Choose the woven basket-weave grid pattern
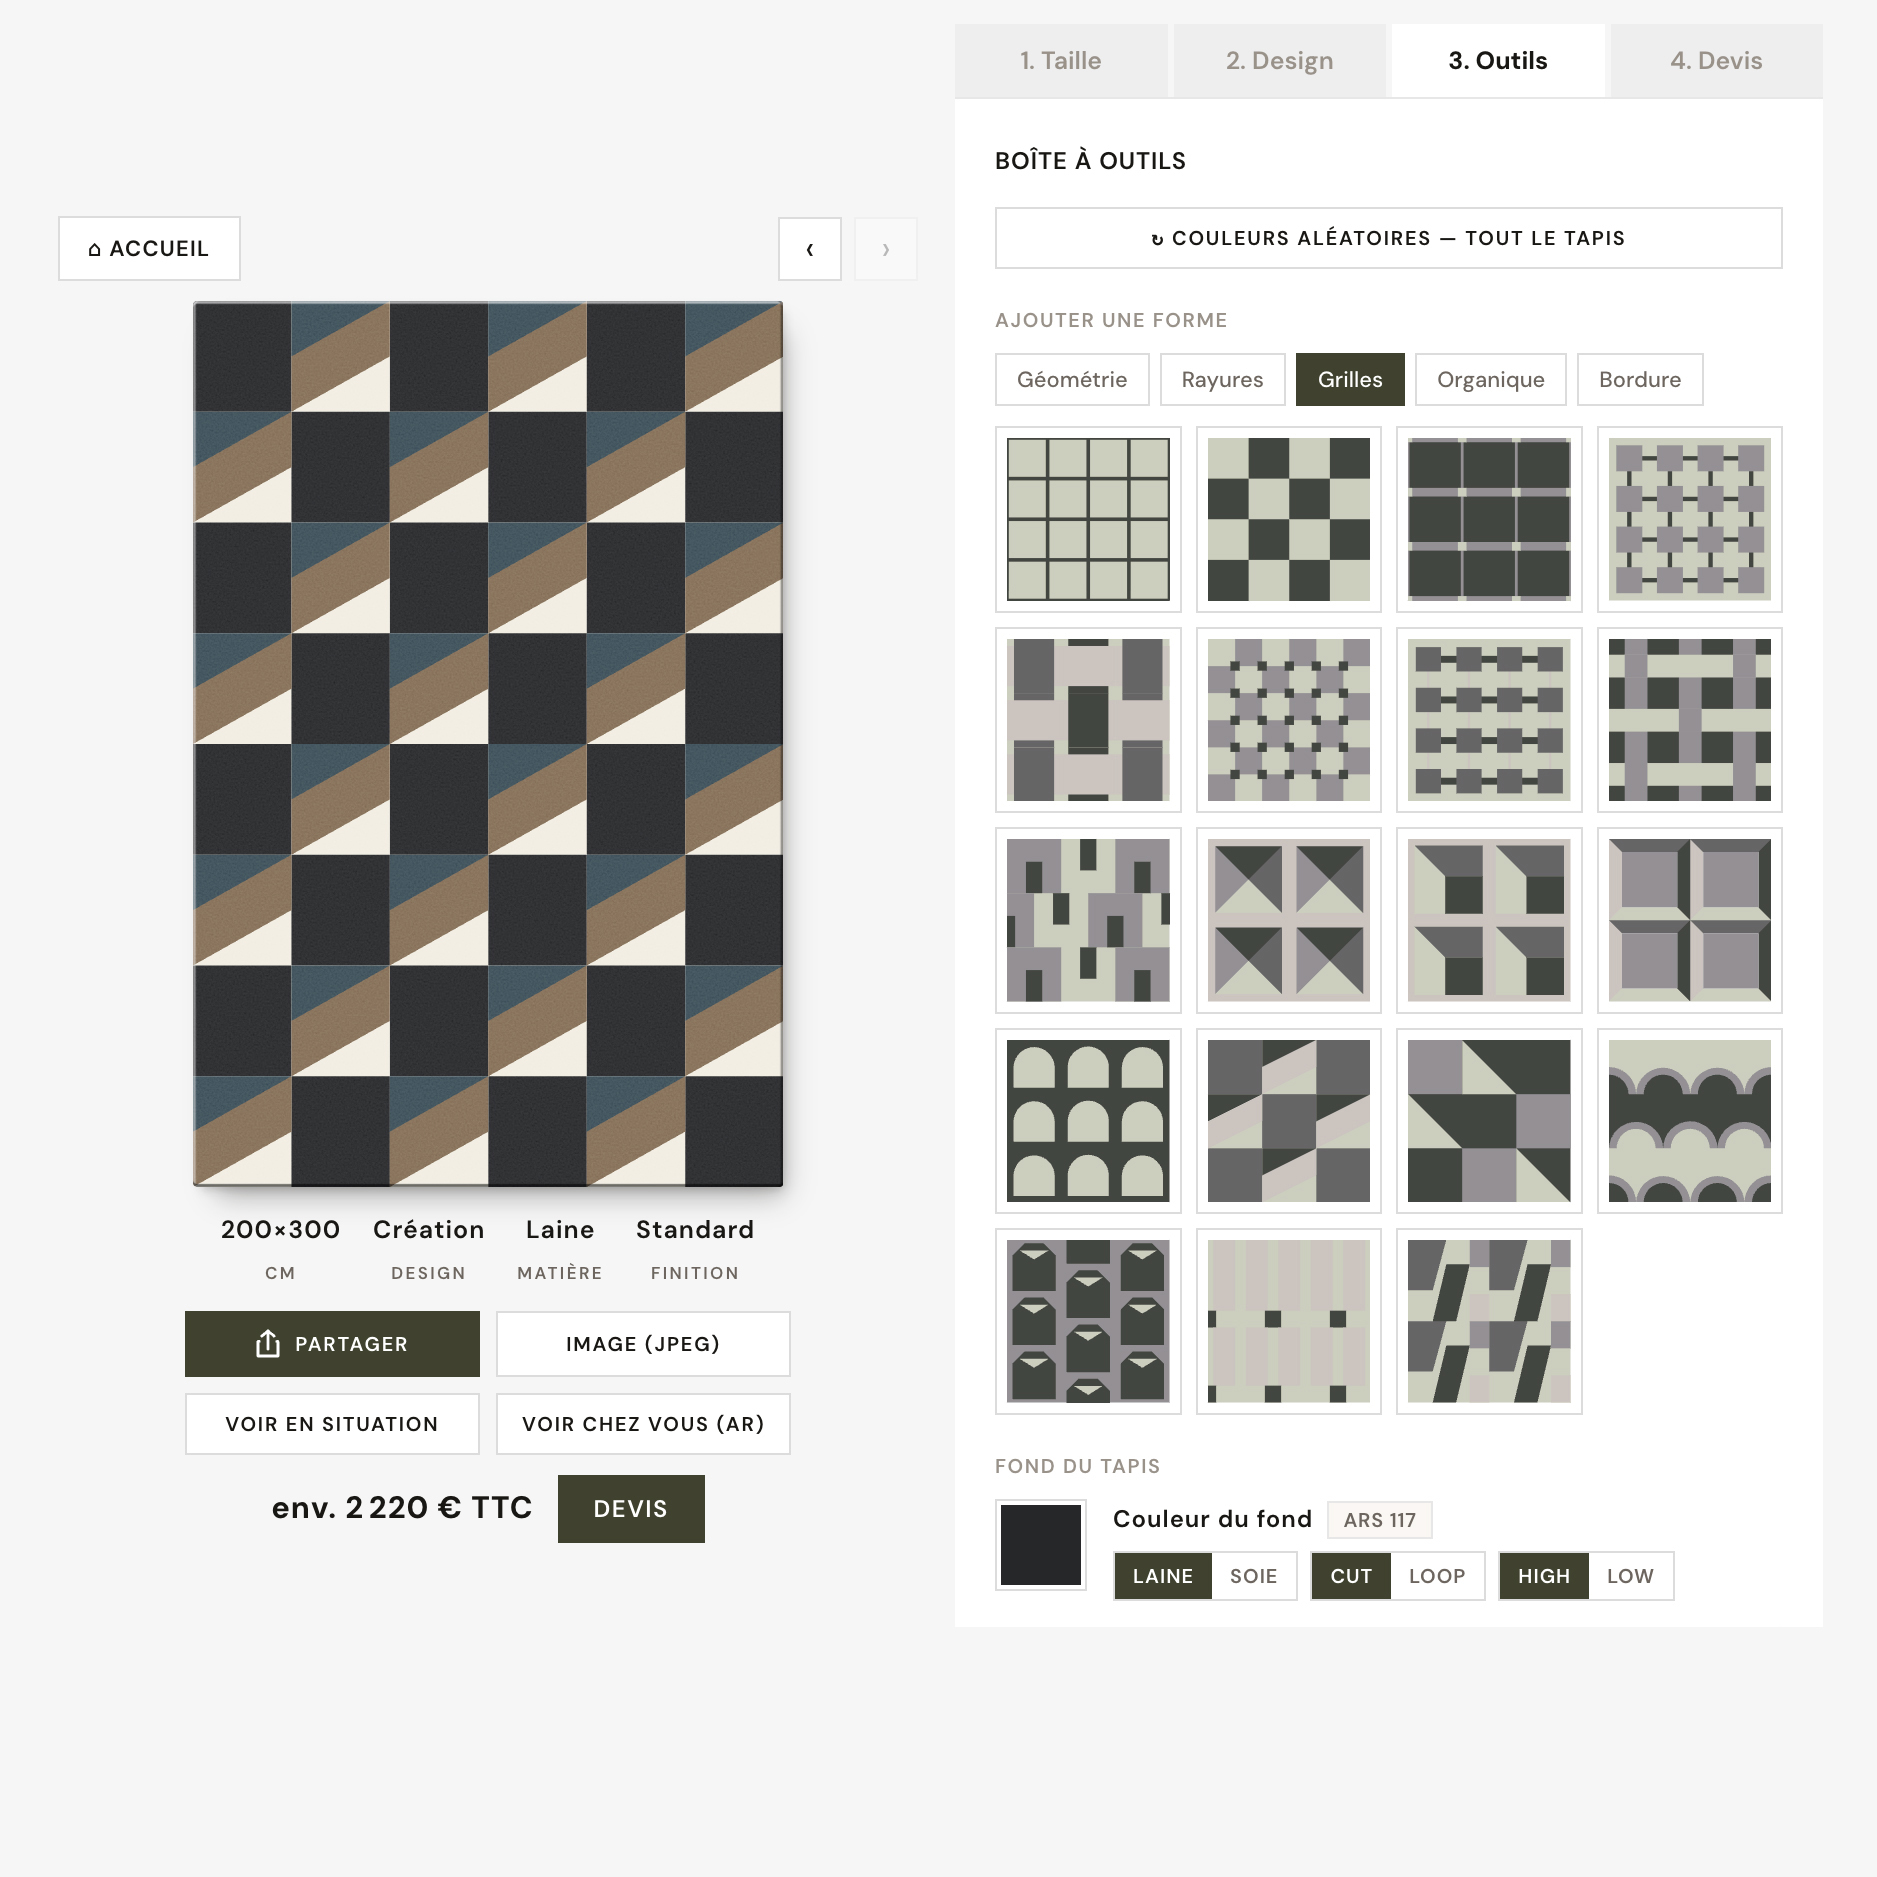 point(1689,720)
